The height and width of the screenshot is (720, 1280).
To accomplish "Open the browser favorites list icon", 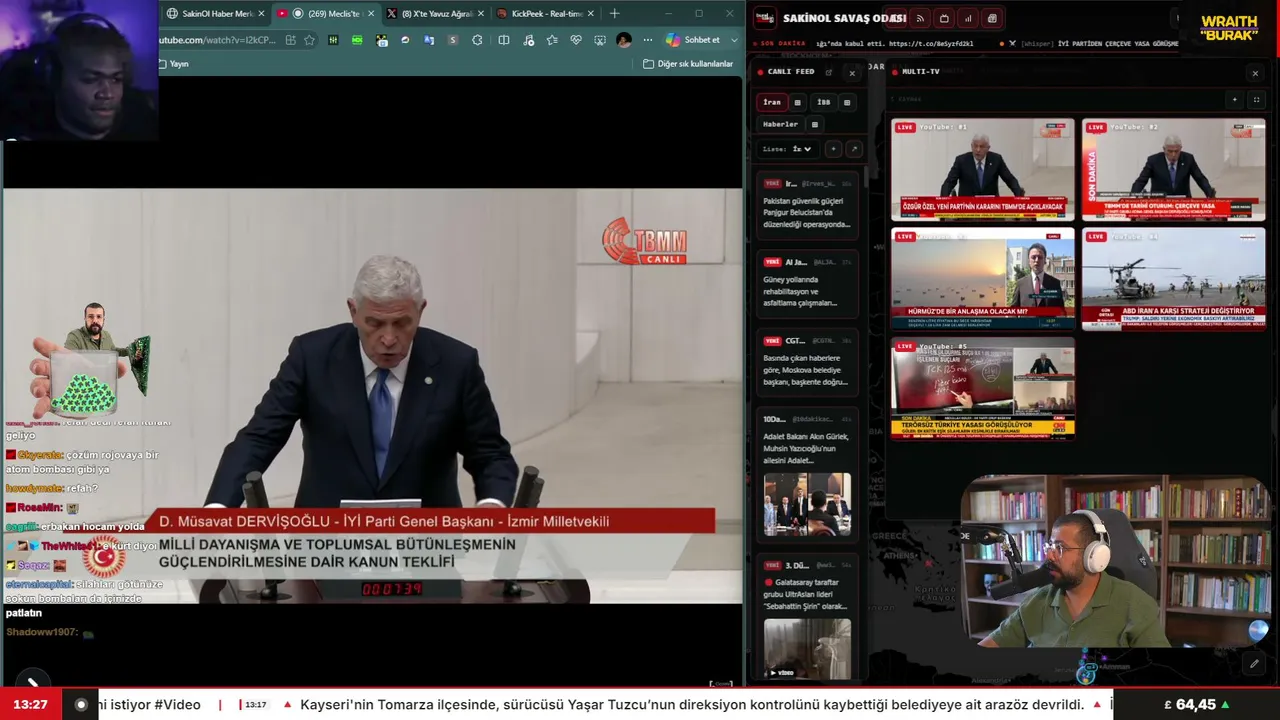I will coord(552,40).
